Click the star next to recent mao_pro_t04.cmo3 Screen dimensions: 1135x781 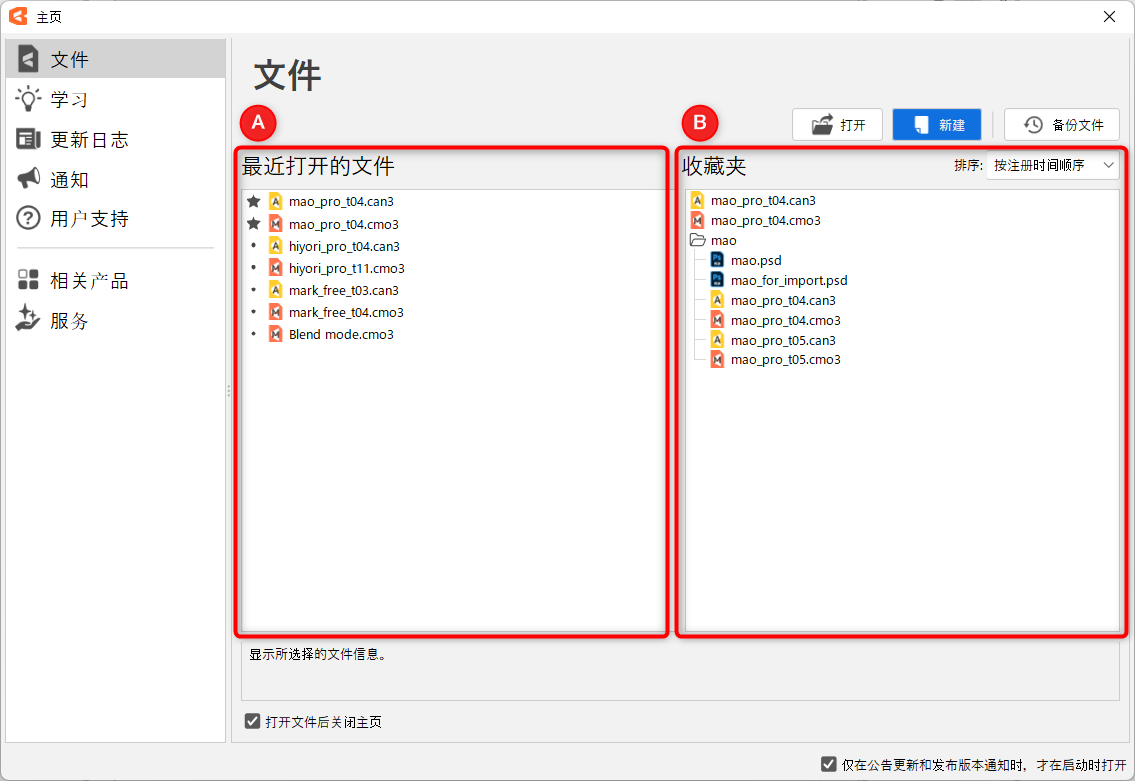(254, 224)
